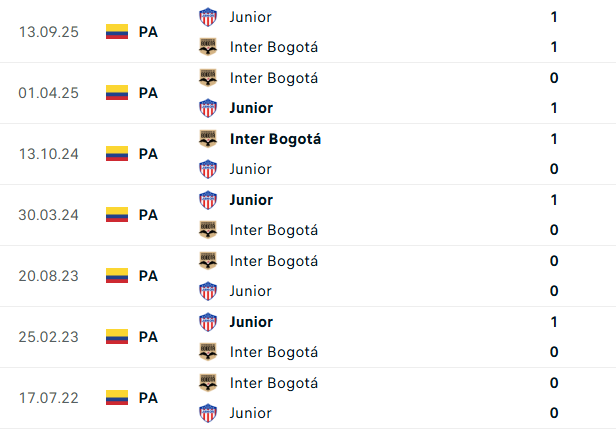Select PA league label in 13.10.24 row
The height and width of the screenshot is (429, 616).
pyautogui.click(x=148, y=153)
